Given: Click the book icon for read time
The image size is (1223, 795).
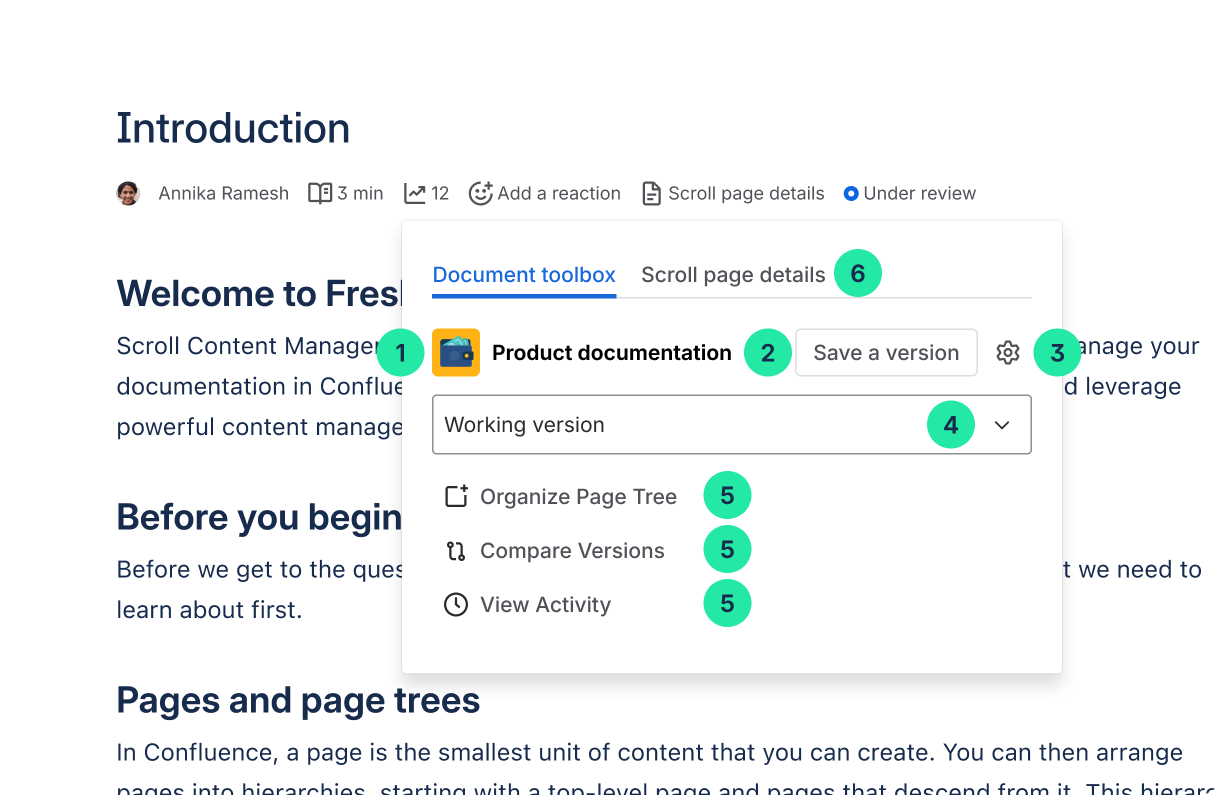Looking at the screenshot, I should tap(320, 193).
